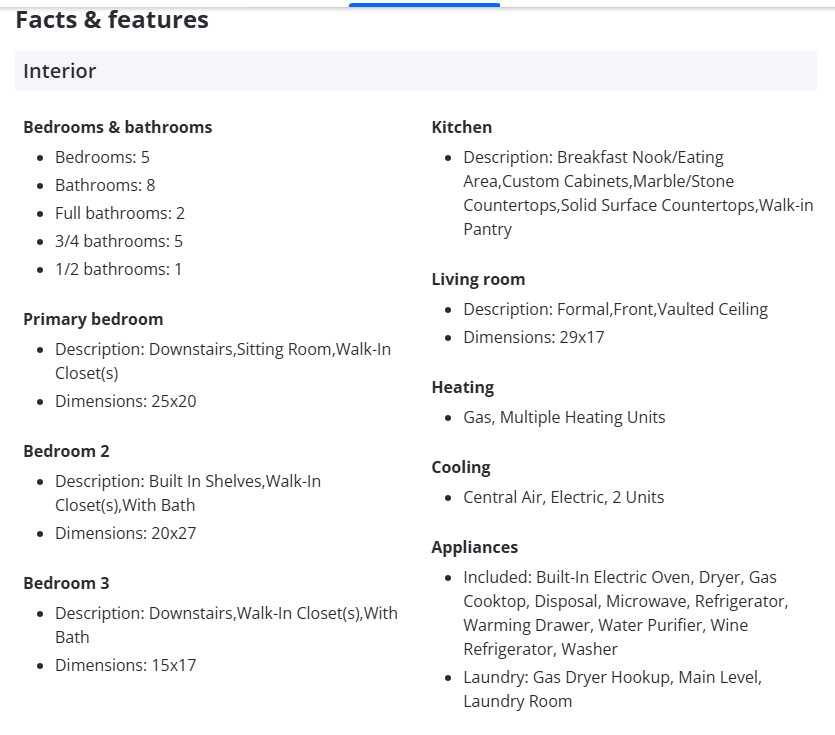Click the blue active tab indicator
835x735 pixels.
[424, 5]
